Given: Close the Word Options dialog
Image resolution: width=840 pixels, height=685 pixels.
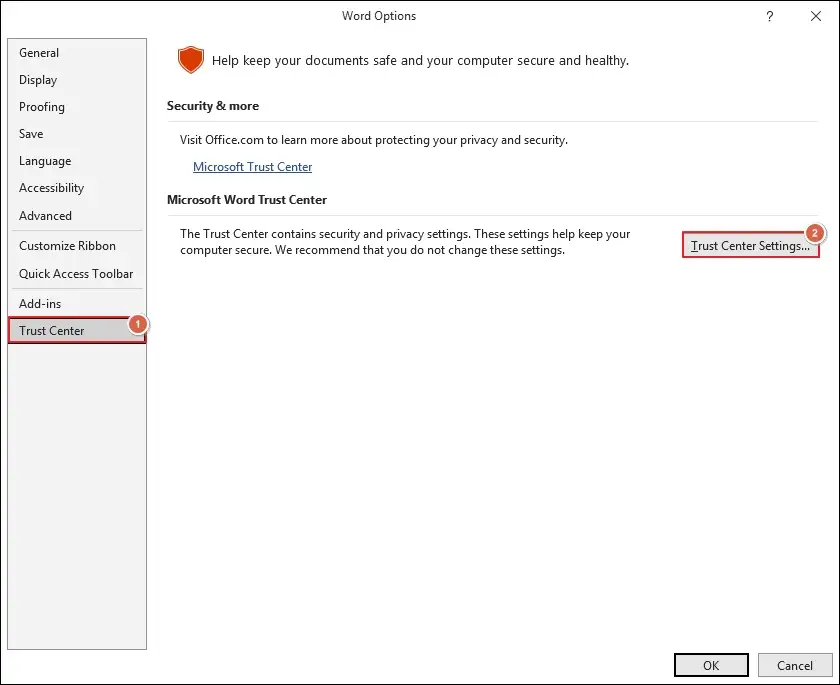Looking at the screenshot, I should coord(816,16).
